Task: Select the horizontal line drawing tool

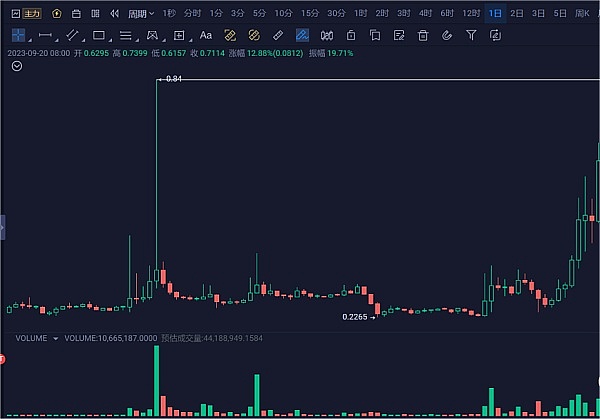Action: (x=45, y=35)
